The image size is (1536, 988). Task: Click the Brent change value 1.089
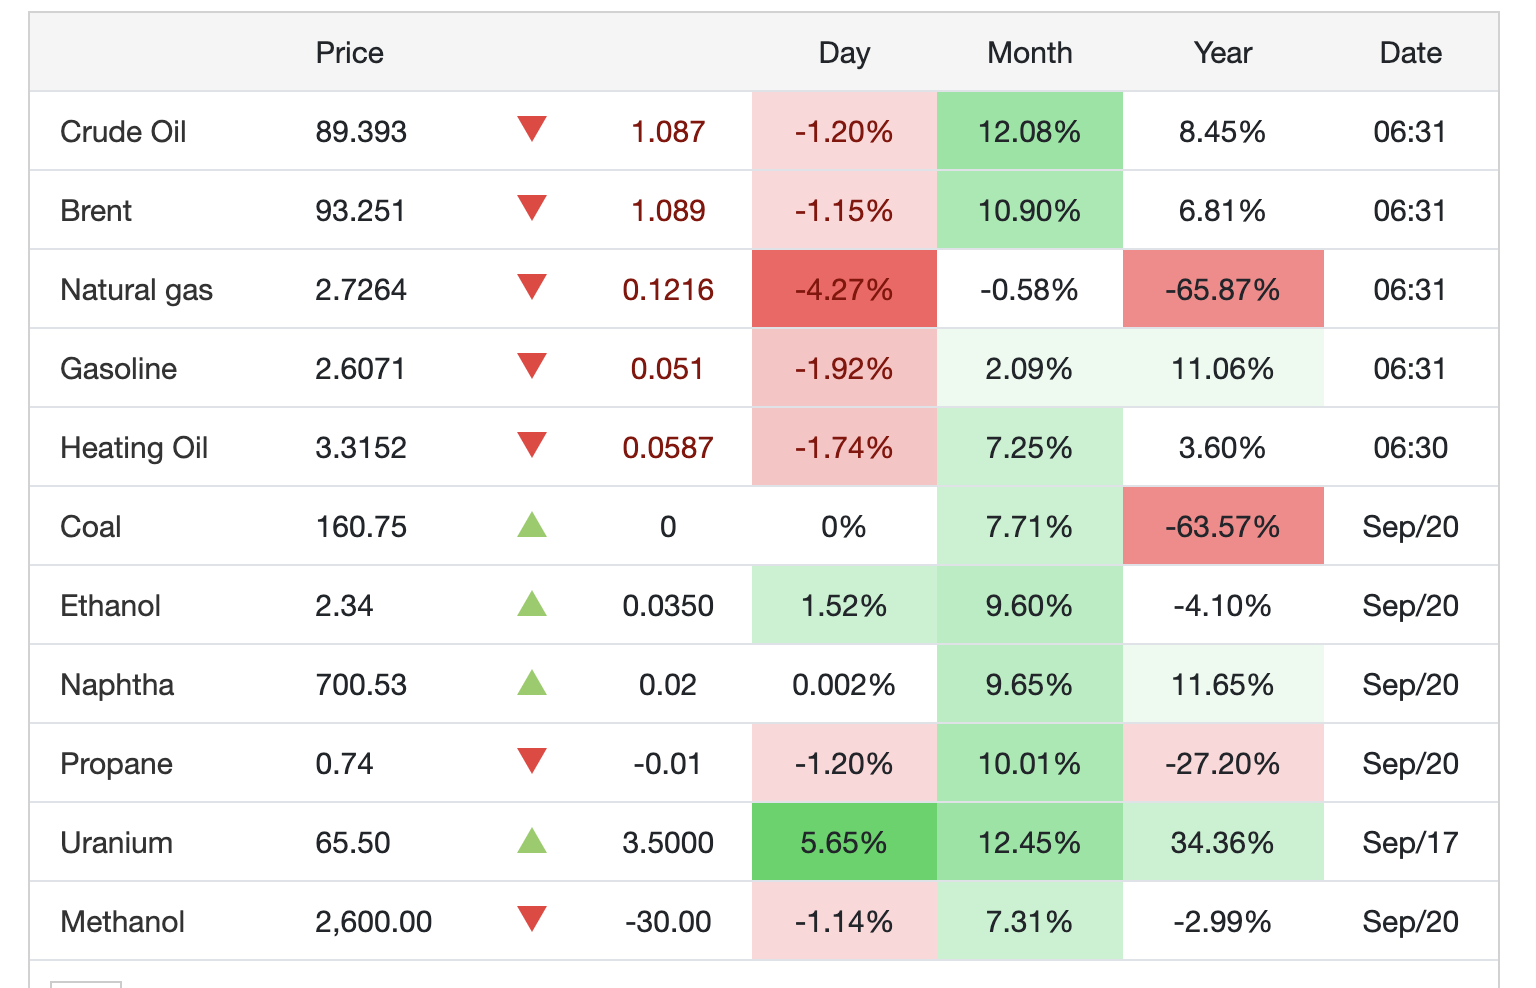coord(668,210)
